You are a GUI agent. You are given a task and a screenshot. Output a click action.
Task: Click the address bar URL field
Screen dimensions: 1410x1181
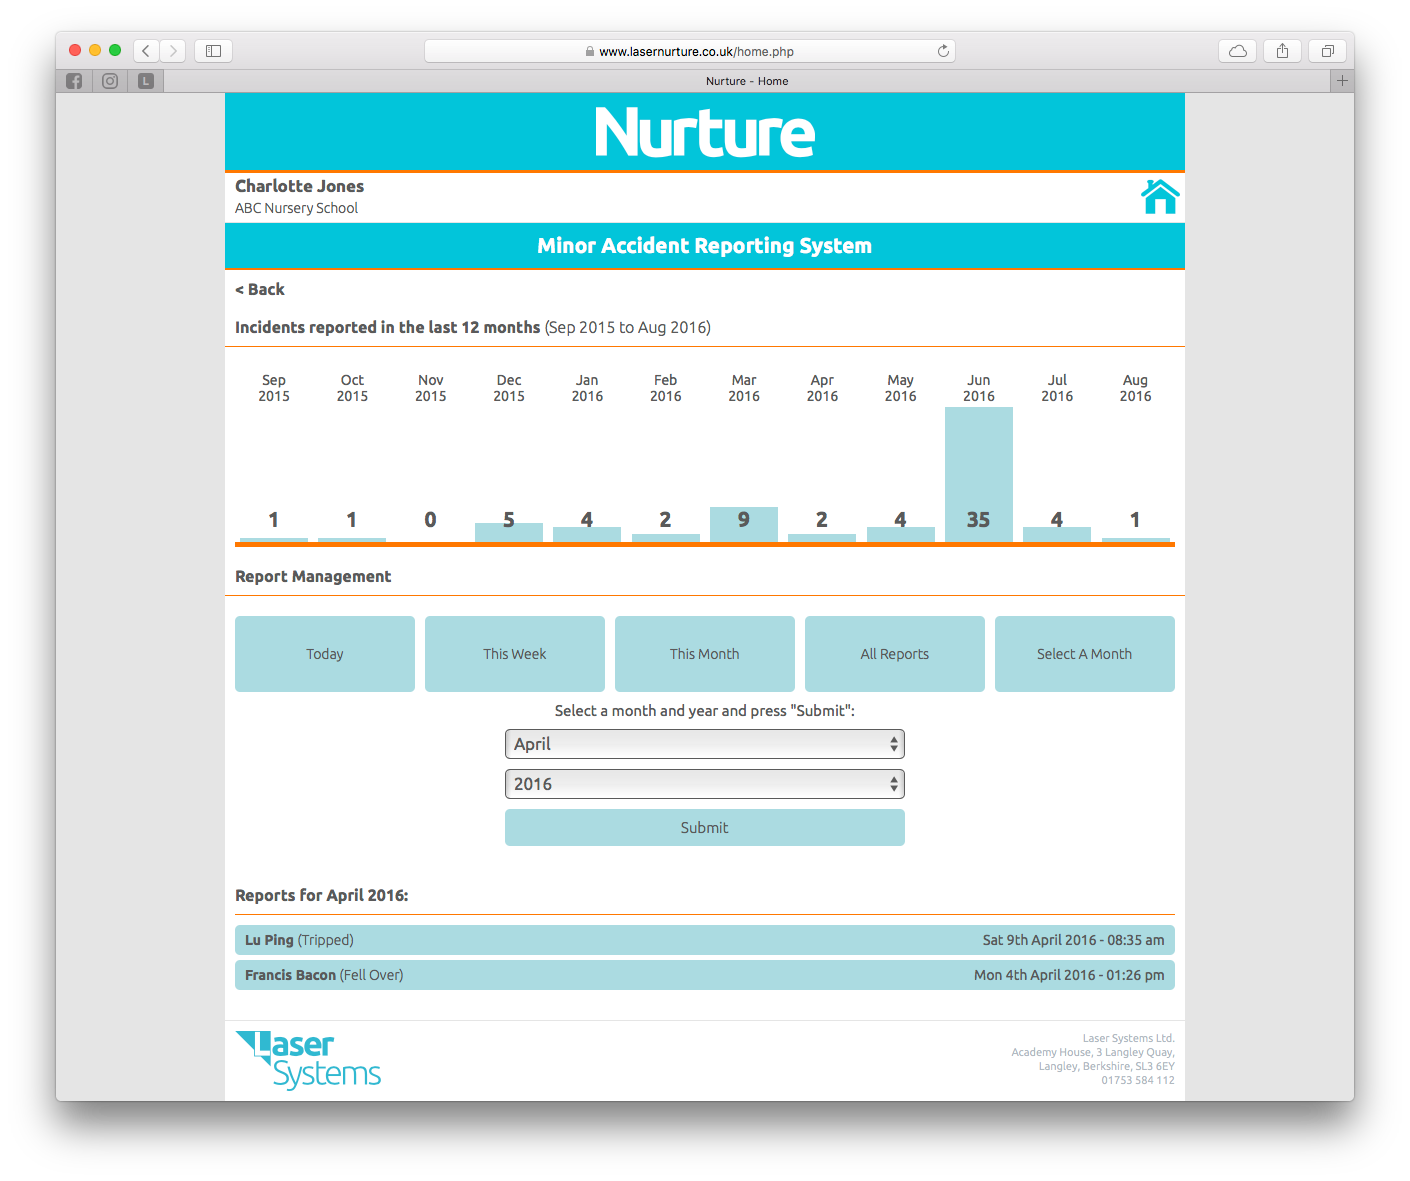(x=690, y=51)
